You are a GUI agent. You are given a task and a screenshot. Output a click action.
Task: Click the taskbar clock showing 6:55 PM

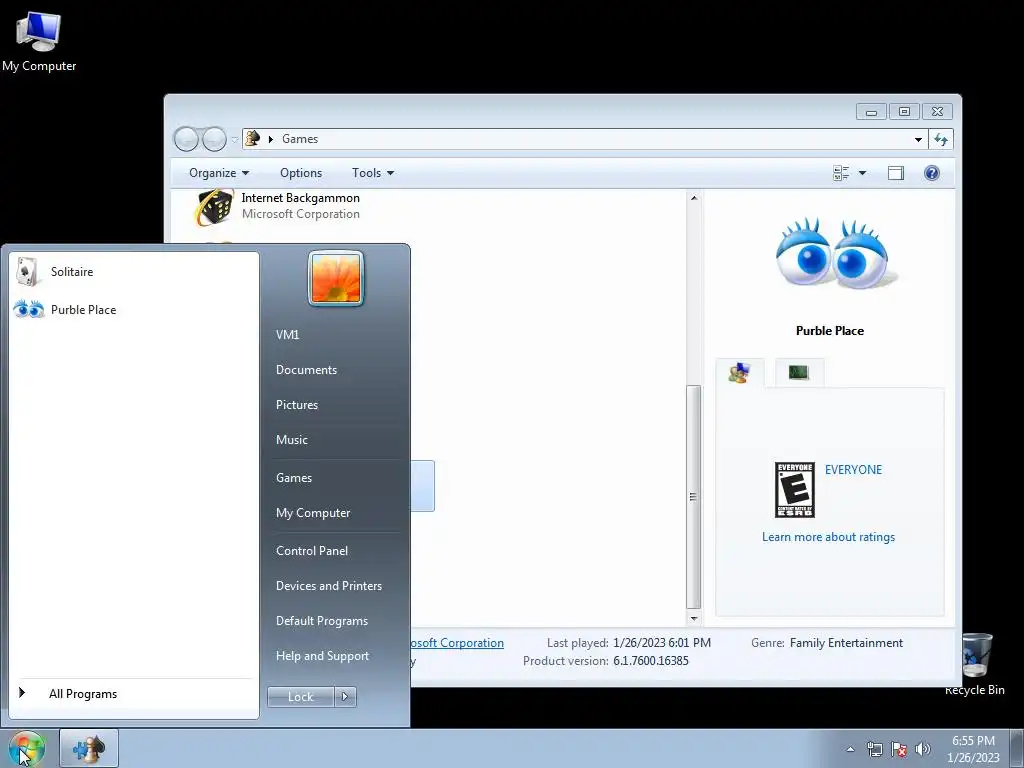tap(973, 749)
